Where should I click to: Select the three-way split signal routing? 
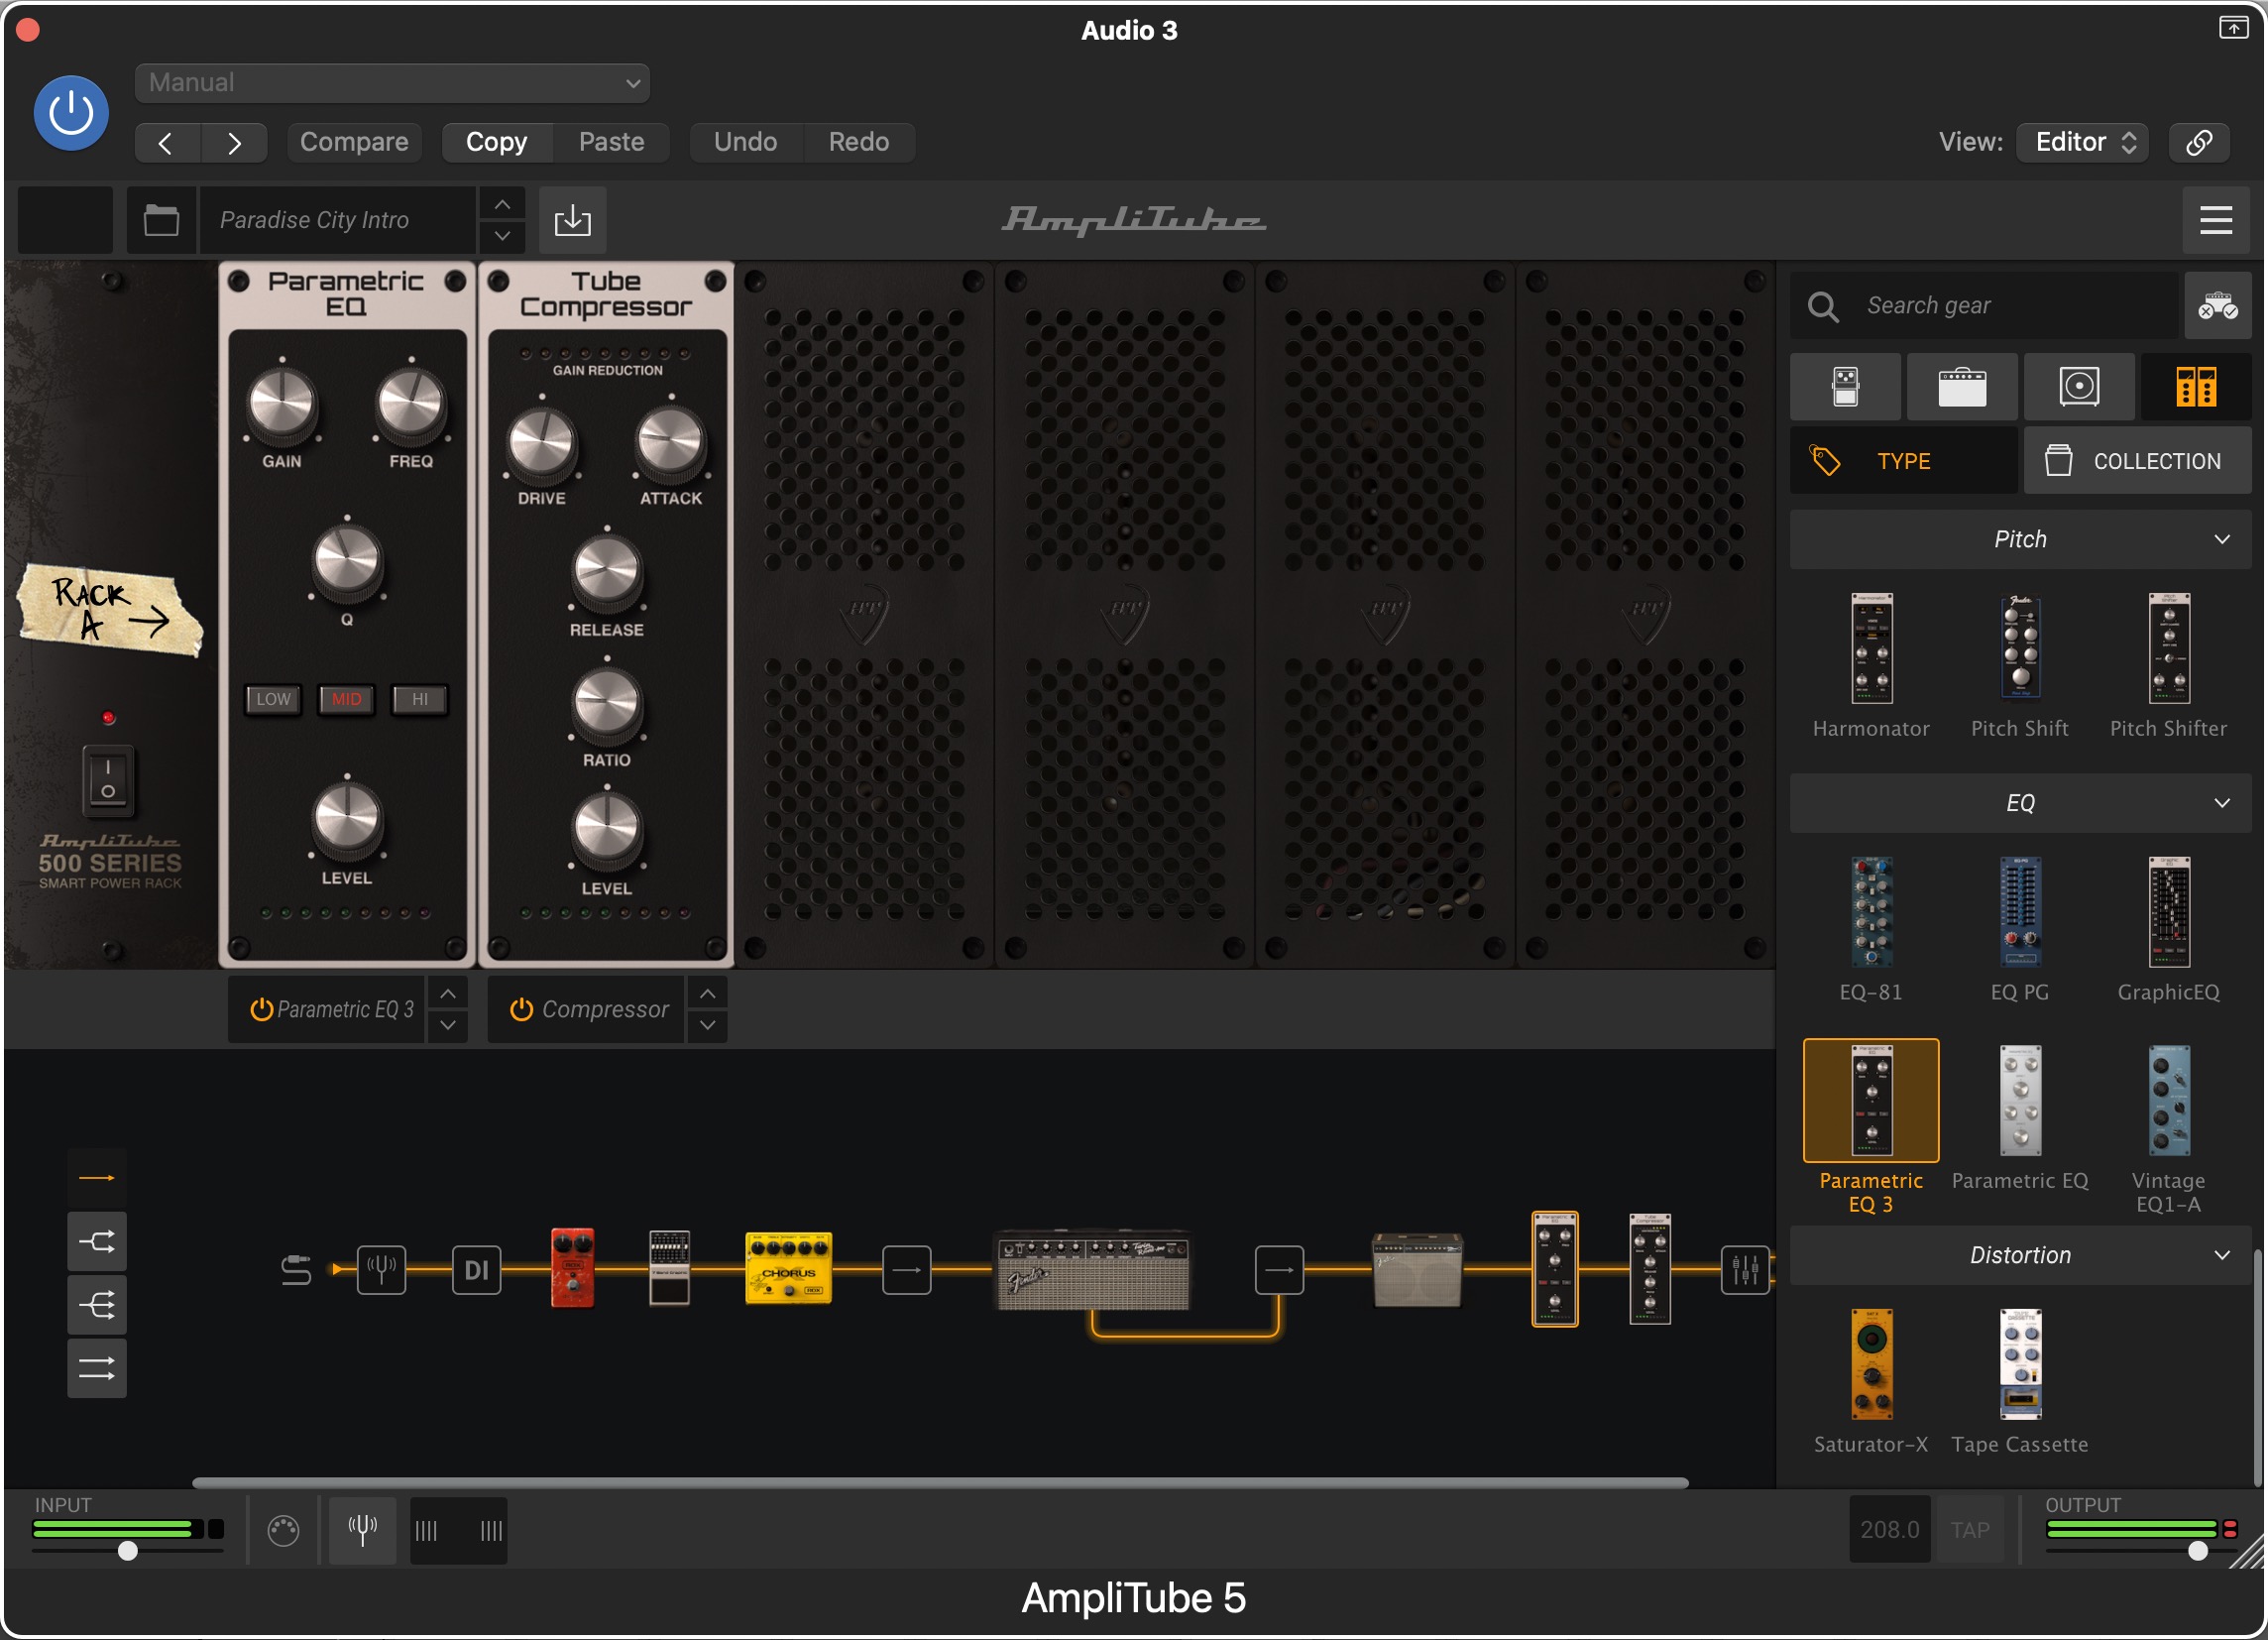click(97, 1306)
